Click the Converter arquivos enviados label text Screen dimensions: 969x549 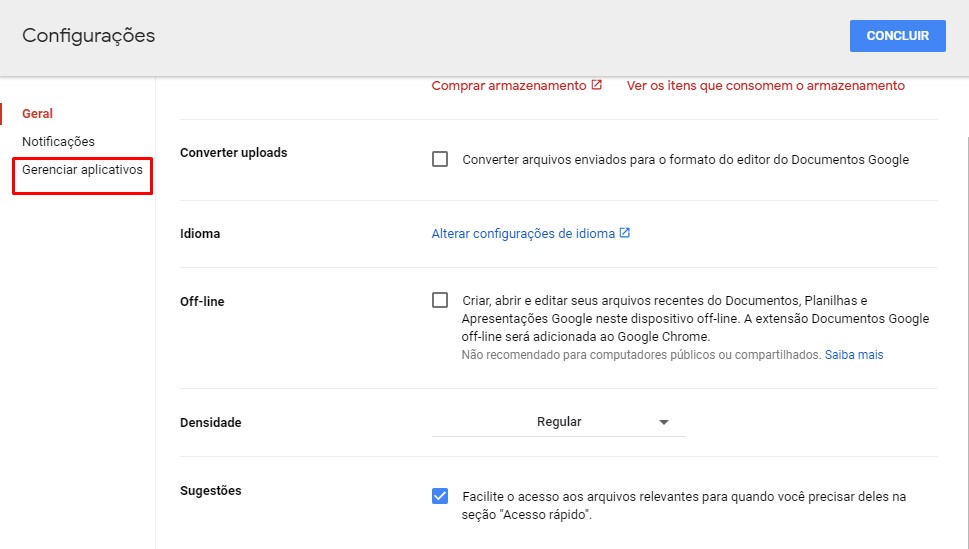pos(685,160)
